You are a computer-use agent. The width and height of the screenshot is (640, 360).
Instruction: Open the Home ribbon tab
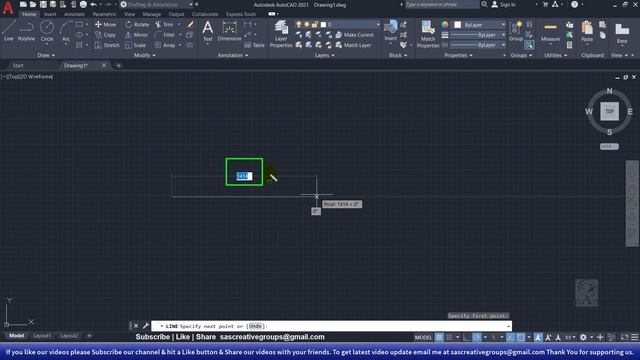coord(29,14)
